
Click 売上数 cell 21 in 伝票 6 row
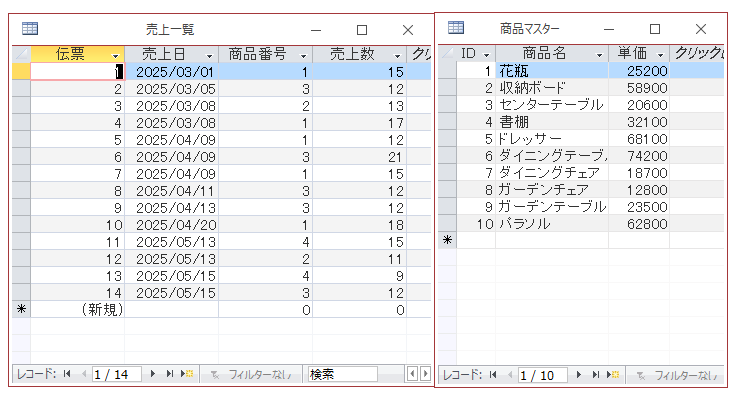(360, 157)
